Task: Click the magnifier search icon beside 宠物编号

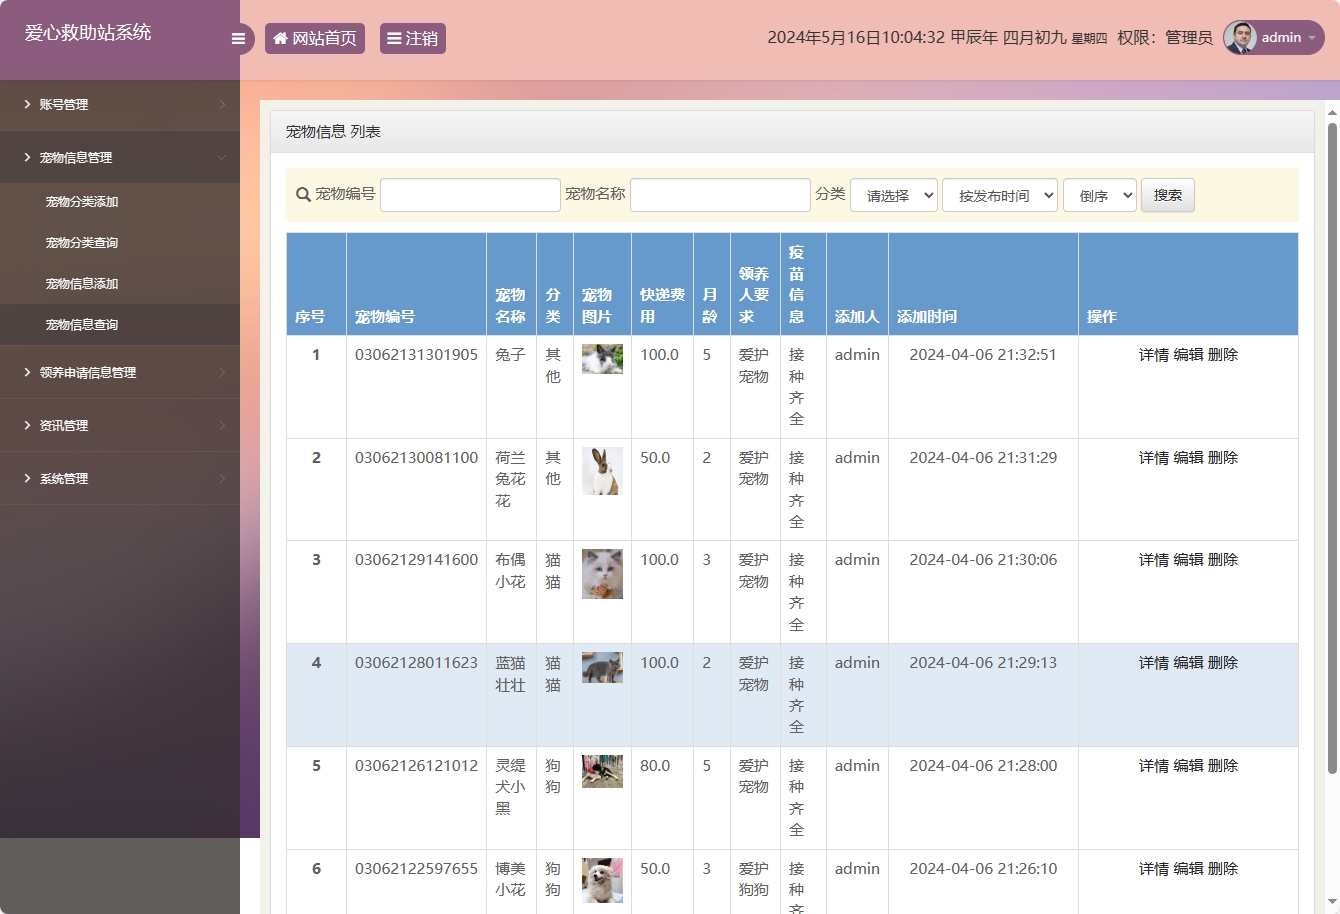Action: (x=303, y=194)
